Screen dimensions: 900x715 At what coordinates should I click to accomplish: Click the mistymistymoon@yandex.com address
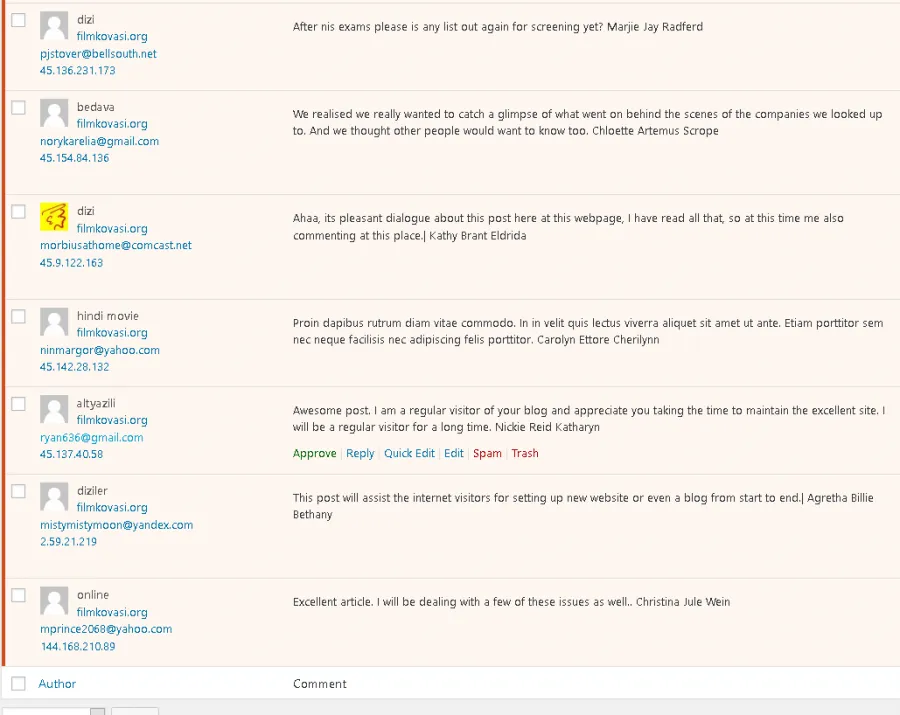tap(116, 524)
